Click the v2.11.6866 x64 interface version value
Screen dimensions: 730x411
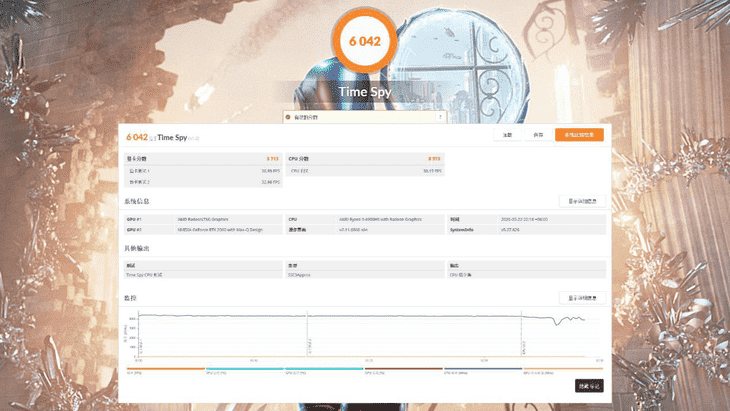pos(353,229)
